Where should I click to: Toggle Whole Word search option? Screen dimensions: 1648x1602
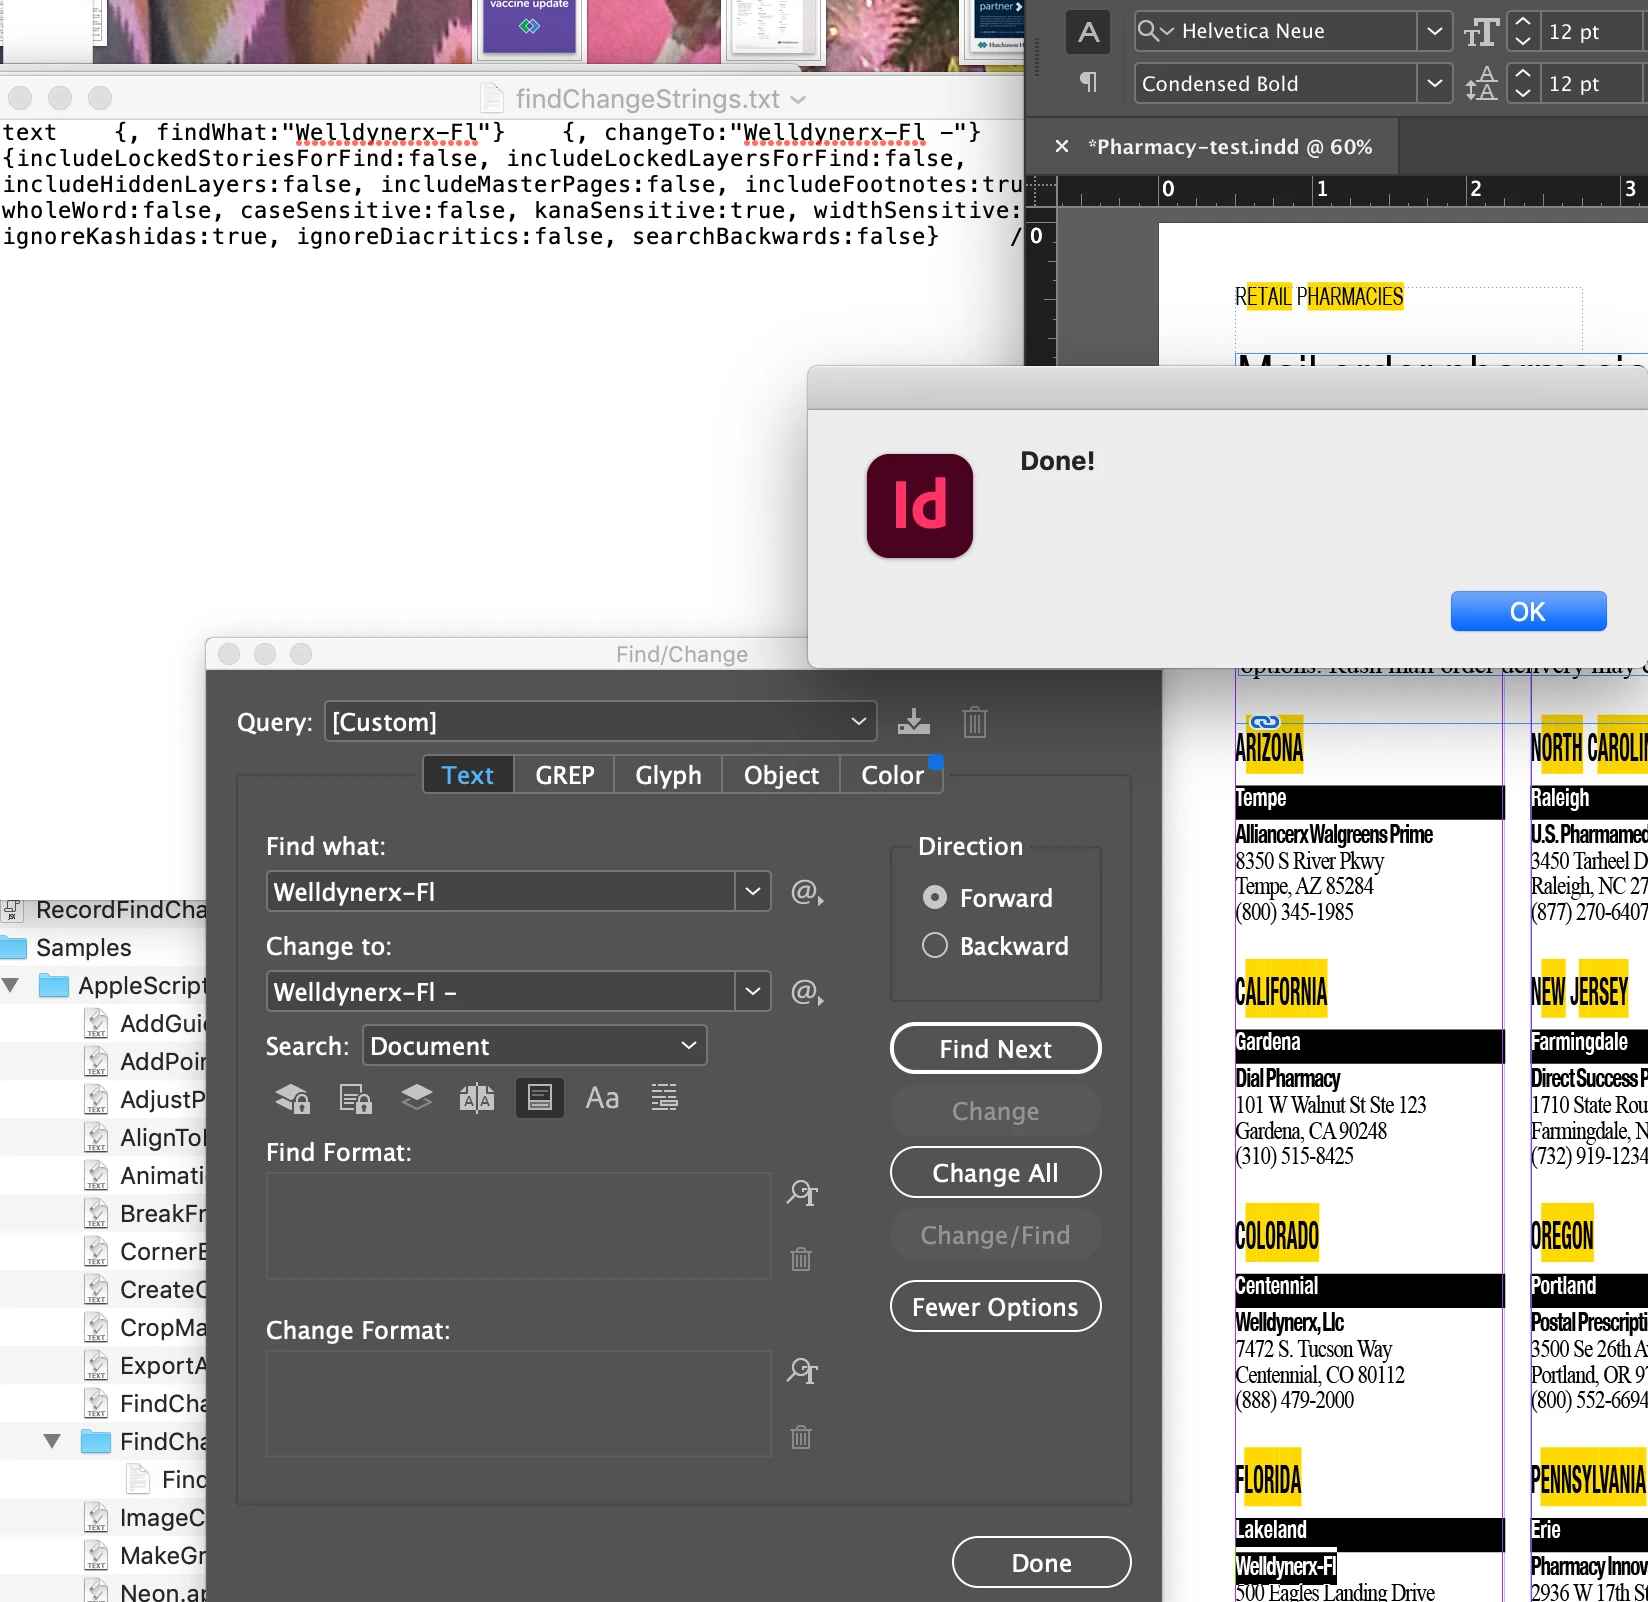[664, 1098]
